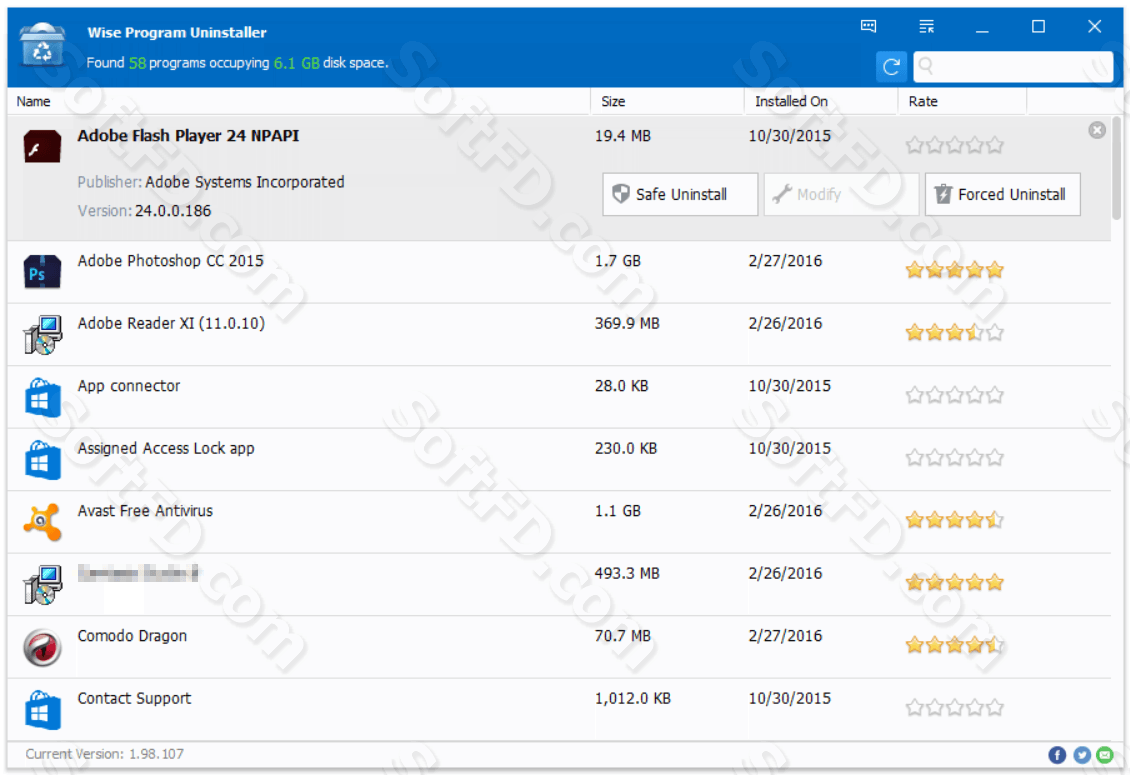
Task: Open the menu list icon in title bar
Action: click(927, 27)
